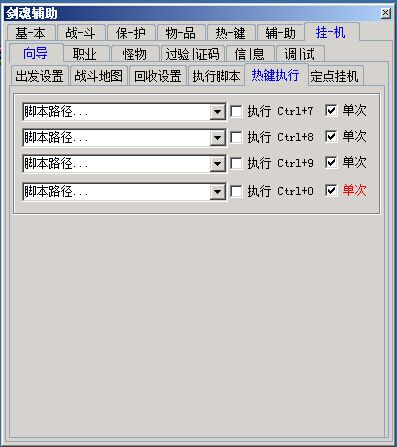The width and height of the screenshot is (397, 447).
Task: Expand script path dropdown for Ctrl+8
Action: click(x=217, y=137)
